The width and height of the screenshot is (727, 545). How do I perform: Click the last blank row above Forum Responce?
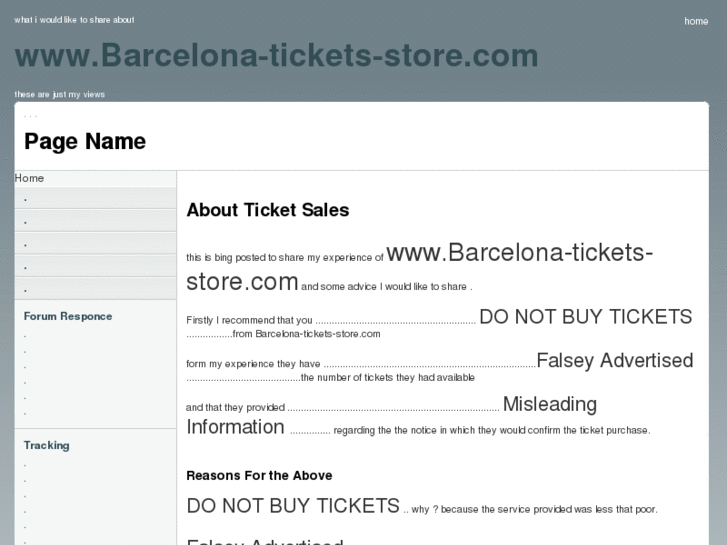95,289
